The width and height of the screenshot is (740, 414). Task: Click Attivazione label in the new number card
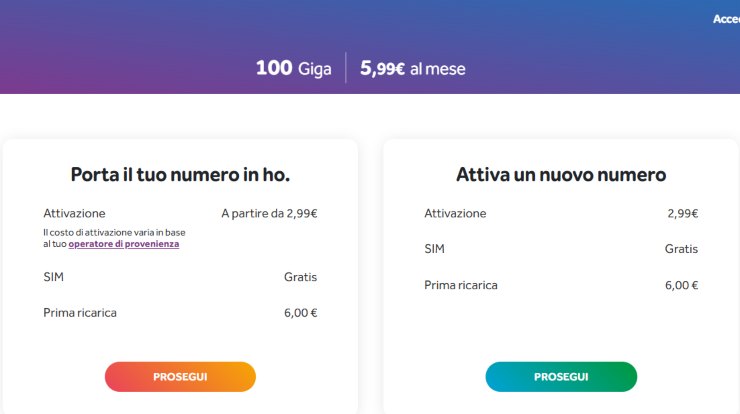[455, 213]
